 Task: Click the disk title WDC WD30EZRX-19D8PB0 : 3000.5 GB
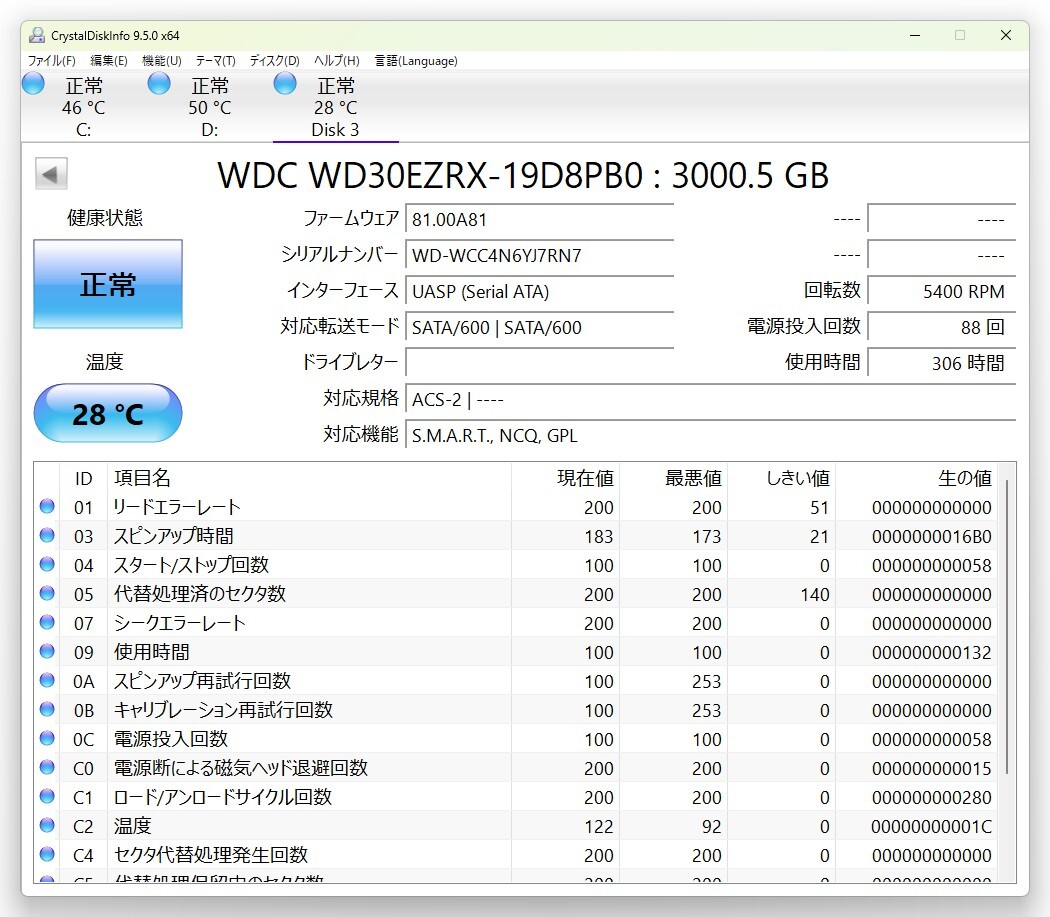coord(523,175)
